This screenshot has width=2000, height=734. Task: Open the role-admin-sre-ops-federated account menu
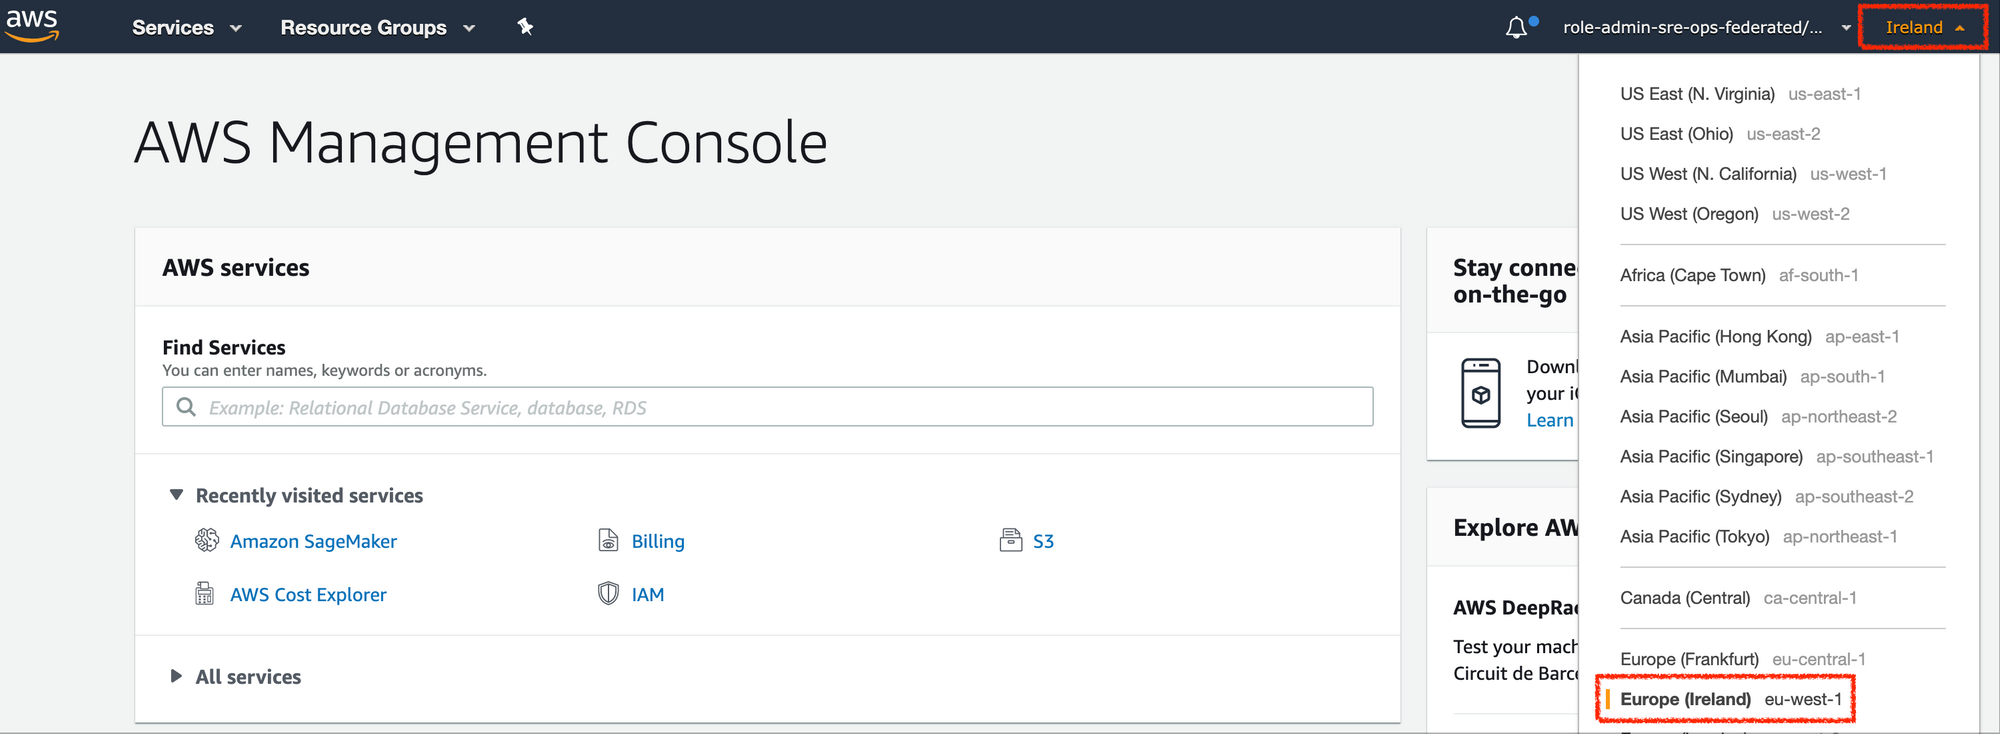pos(1706,27)
